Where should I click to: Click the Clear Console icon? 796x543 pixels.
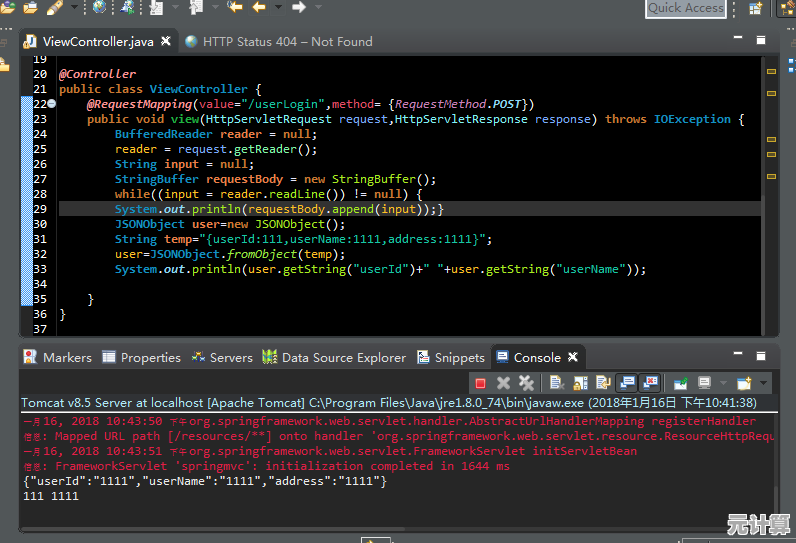[557, 383]
